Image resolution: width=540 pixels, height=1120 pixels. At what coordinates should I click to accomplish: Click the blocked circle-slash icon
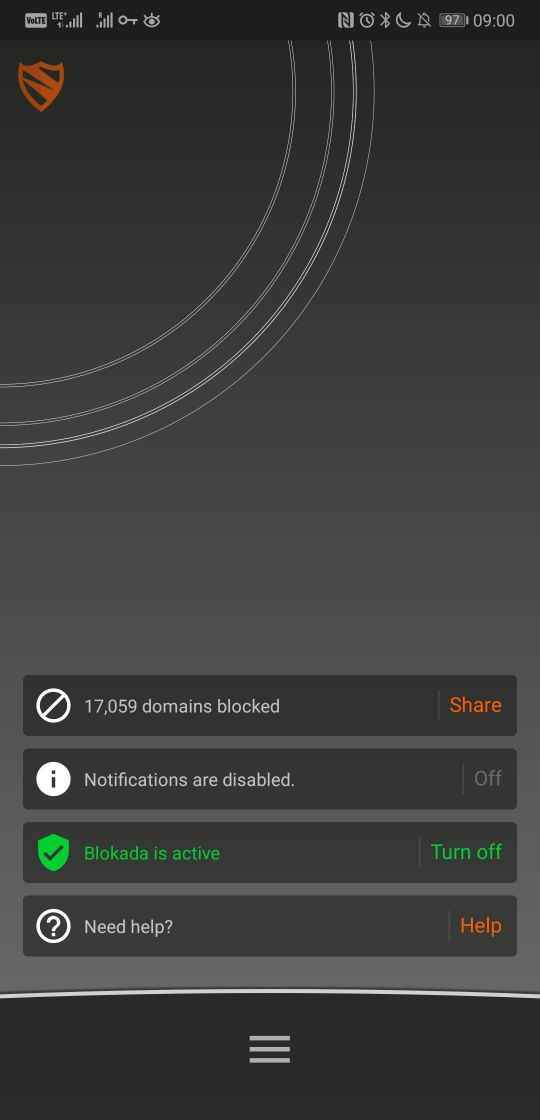(54, 706)
